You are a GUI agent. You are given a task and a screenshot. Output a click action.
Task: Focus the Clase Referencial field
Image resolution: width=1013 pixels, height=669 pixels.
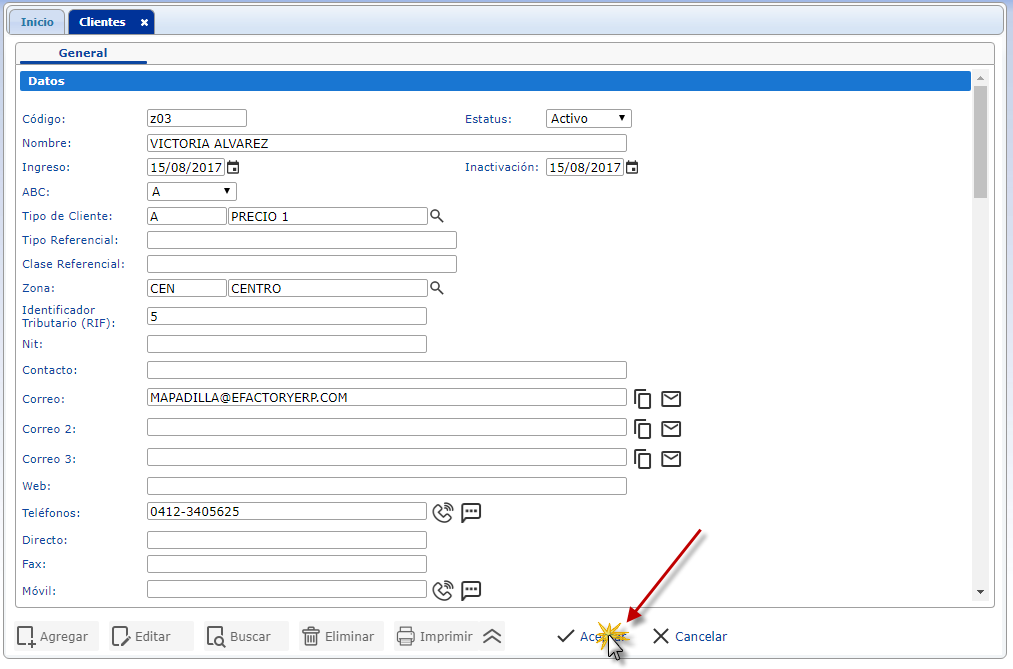coord(302,264)
